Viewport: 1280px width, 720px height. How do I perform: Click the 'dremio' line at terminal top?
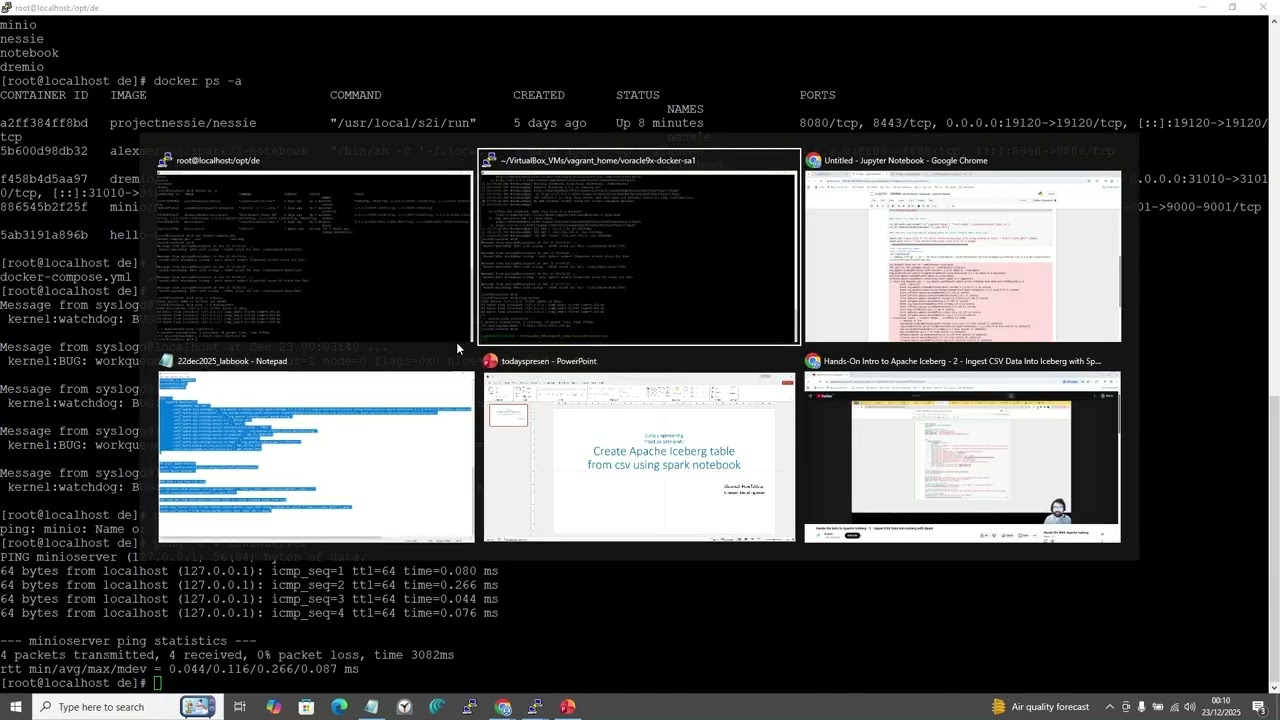coord(22,67)
